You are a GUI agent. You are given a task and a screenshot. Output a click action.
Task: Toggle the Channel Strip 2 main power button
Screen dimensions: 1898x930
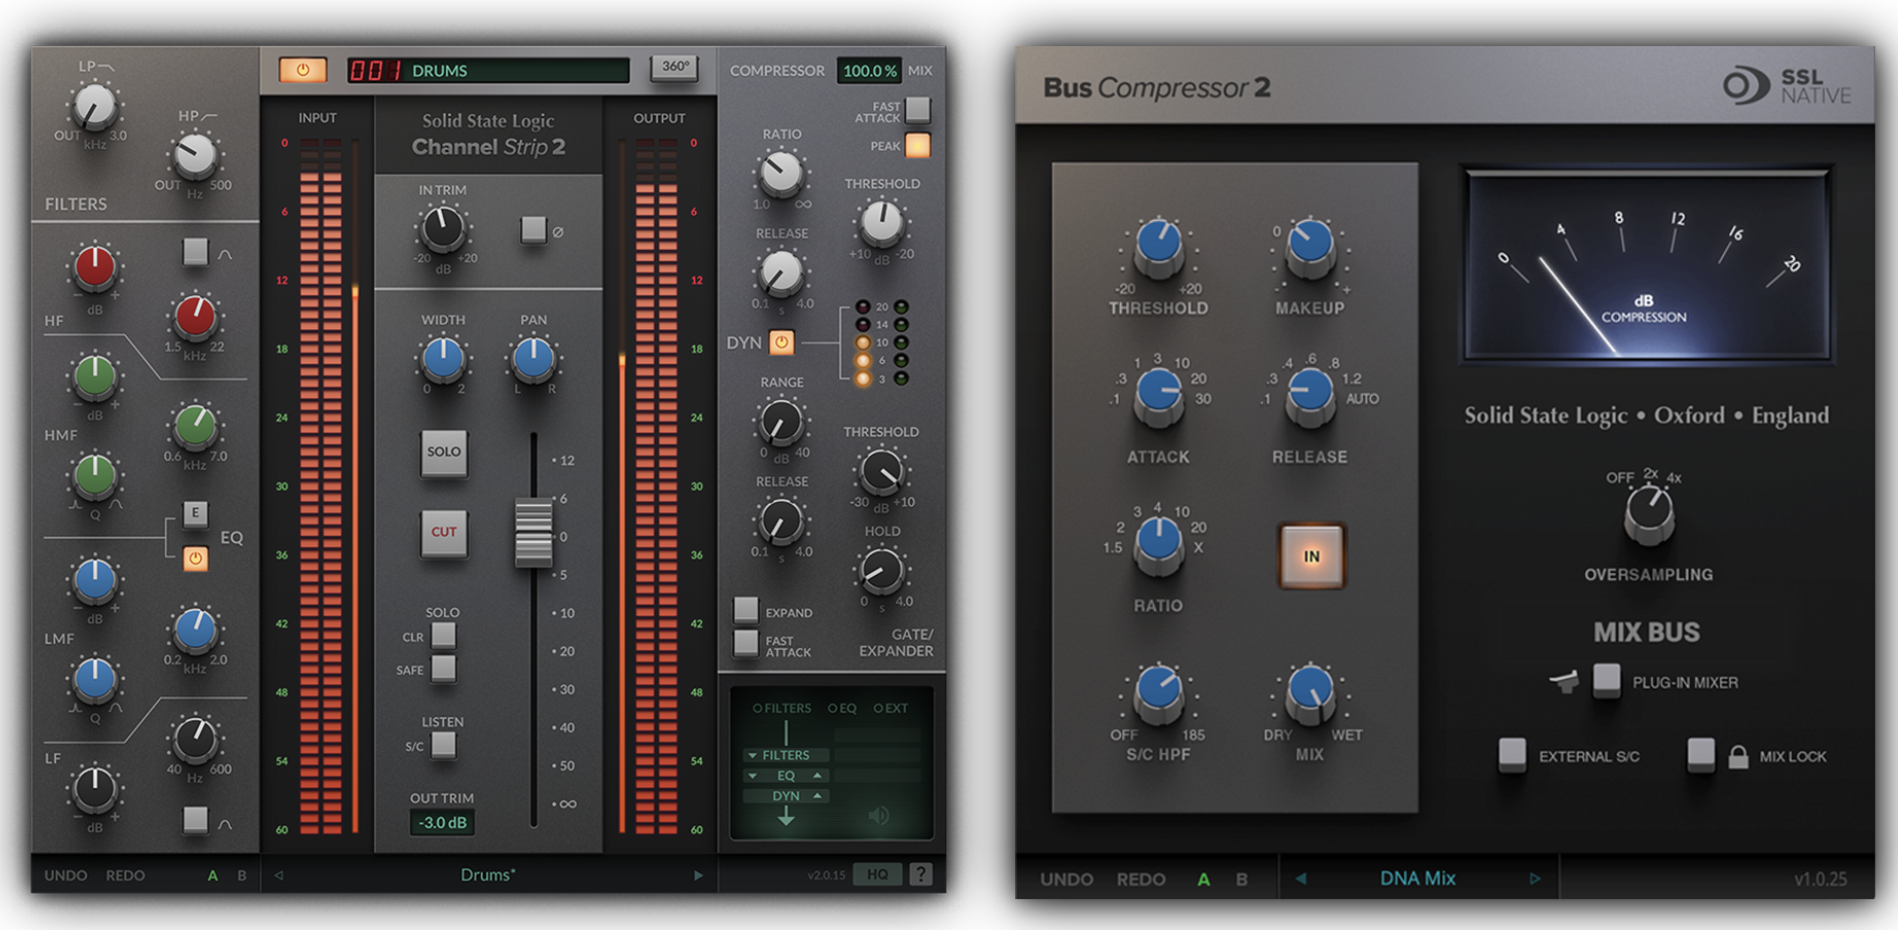point(302,70)
